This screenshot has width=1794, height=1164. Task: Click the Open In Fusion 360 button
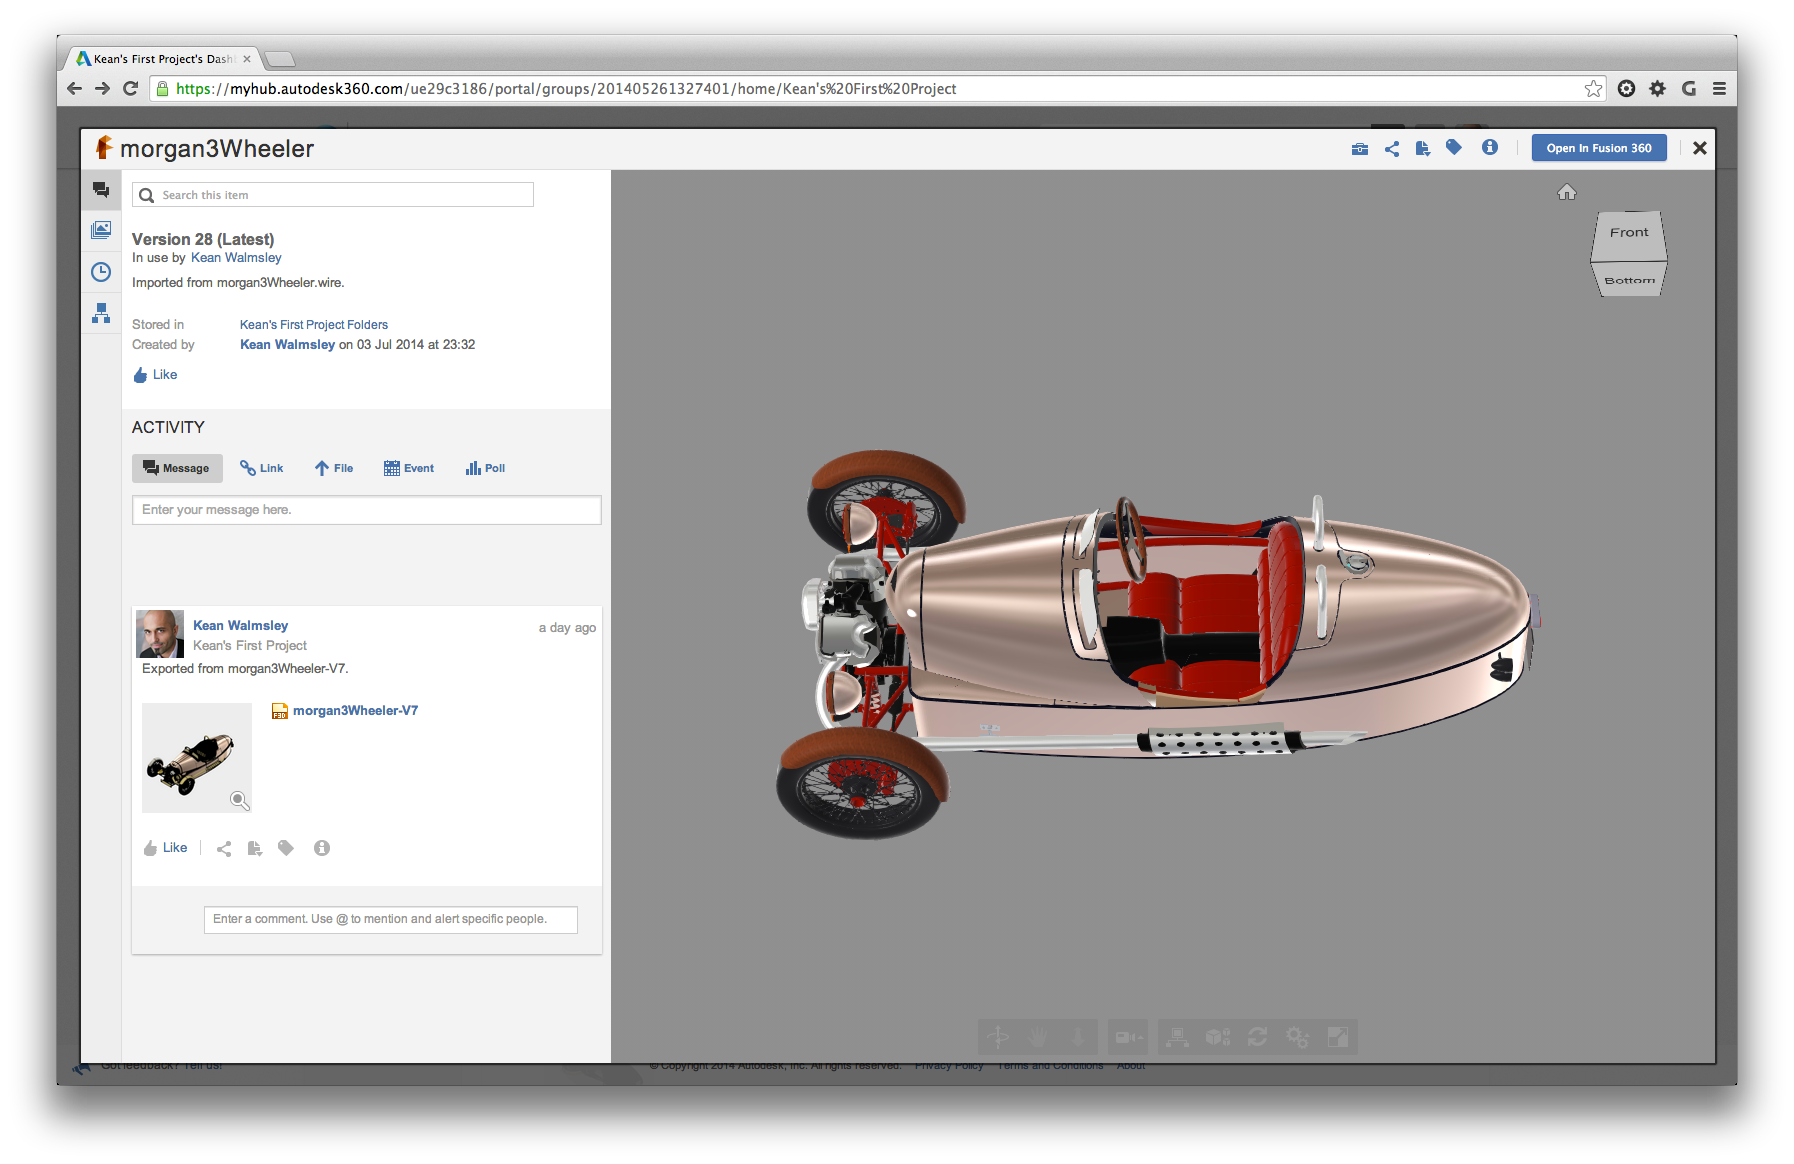tap(1598, 148)
